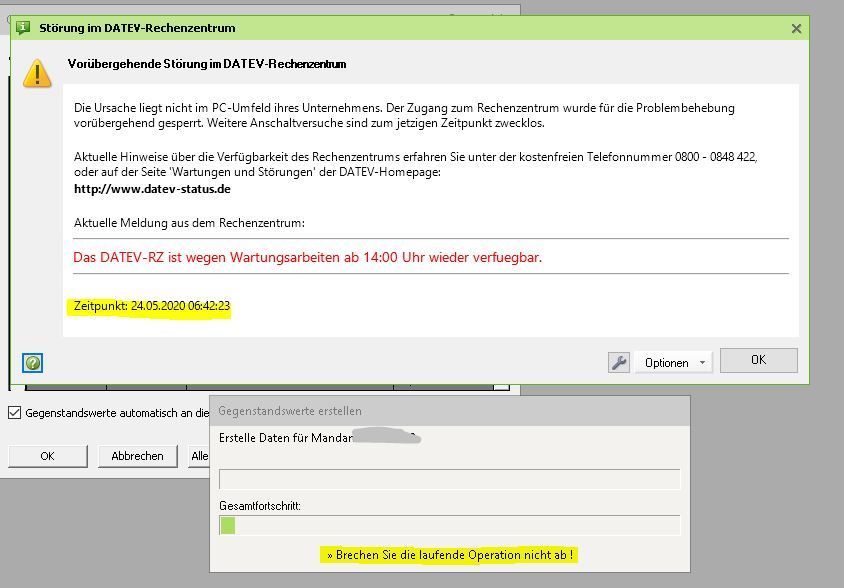Click the wrench tool icon beside Optionen
844x588 pixels.
tap(619, 362)
